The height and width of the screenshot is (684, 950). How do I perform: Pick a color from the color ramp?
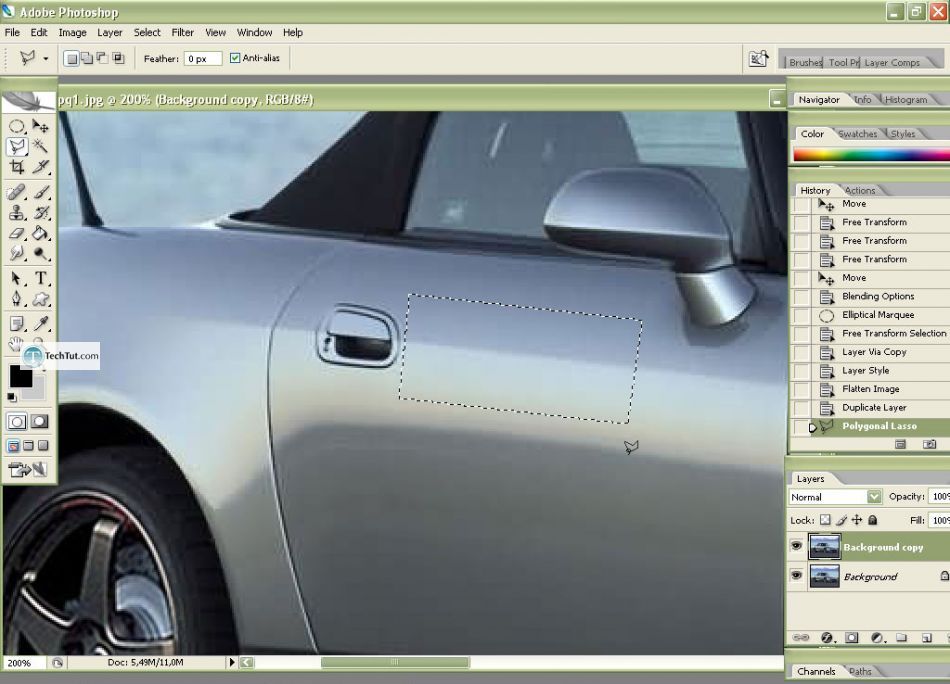click(871, 154)
